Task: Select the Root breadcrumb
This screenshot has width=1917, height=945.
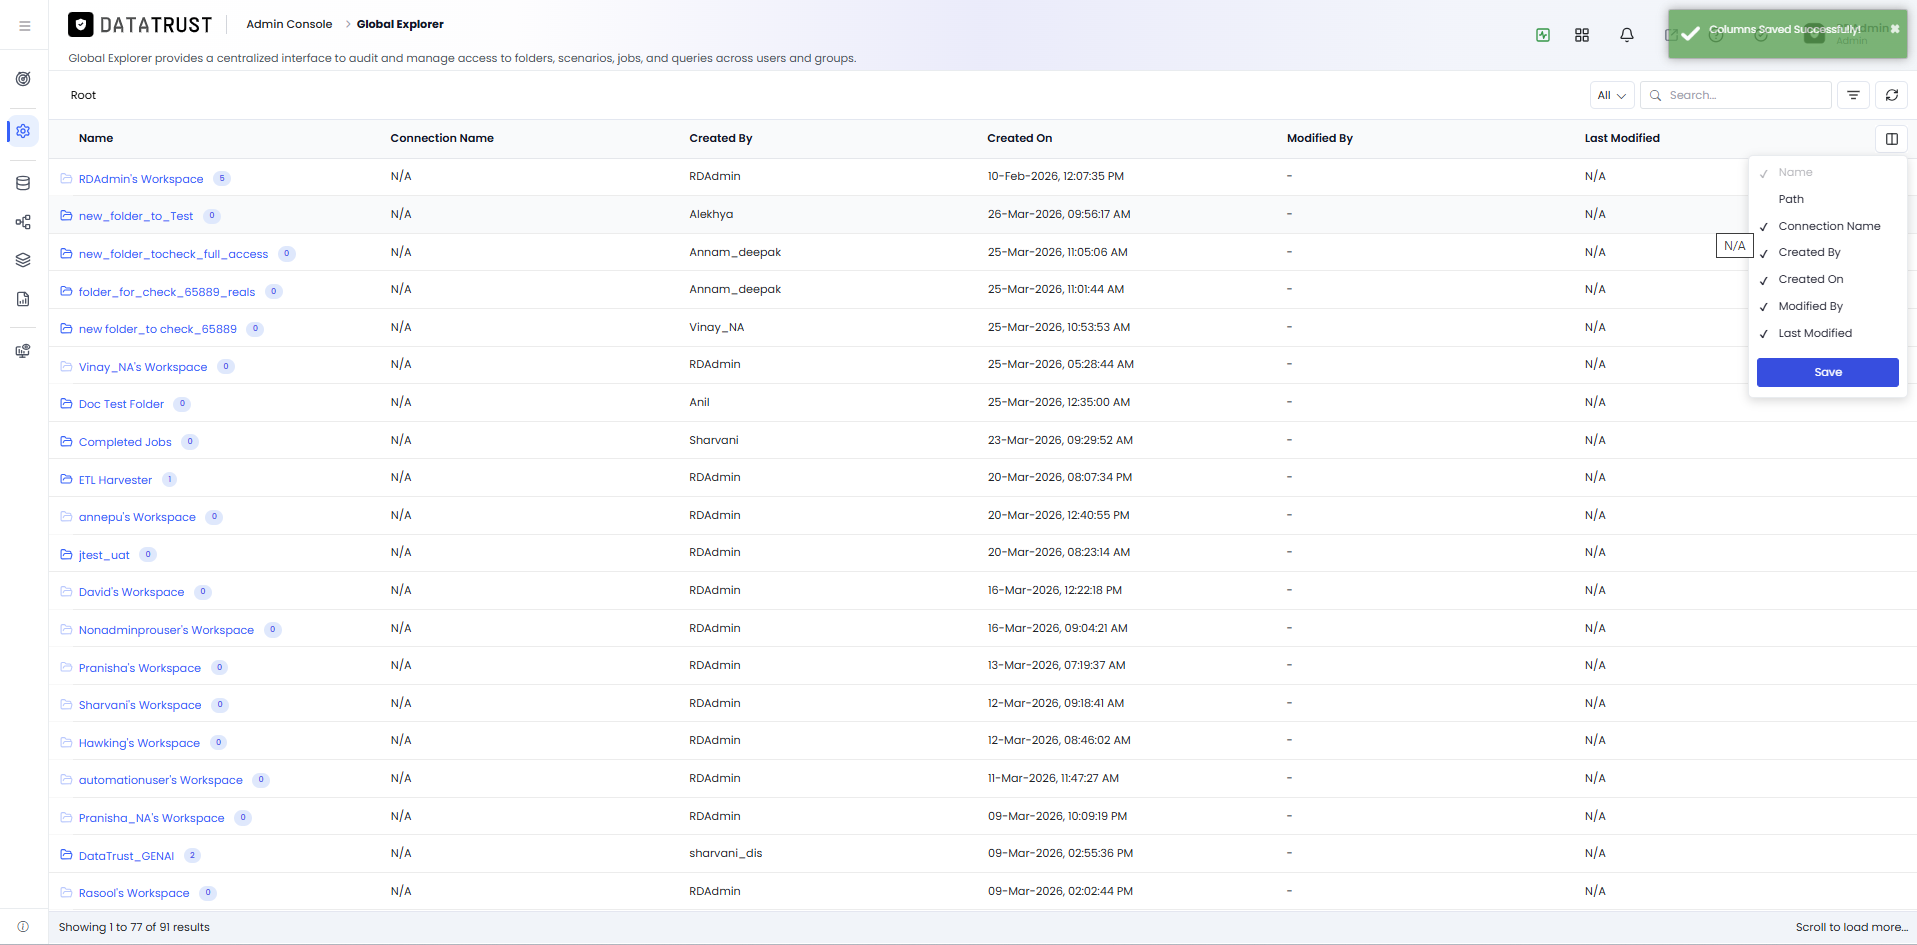Action: [x=83, y=95]
